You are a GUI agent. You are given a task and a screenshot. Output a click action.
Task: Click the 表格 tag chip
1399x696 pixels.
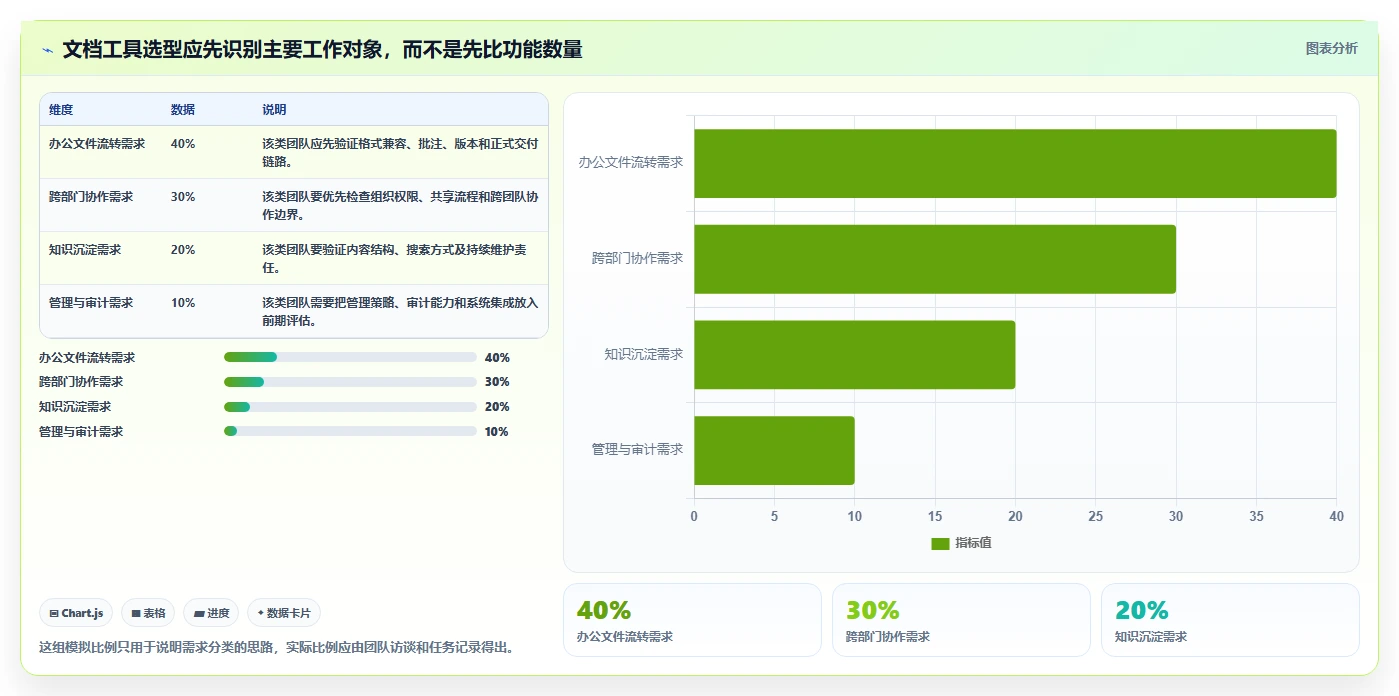pos(148,613)
